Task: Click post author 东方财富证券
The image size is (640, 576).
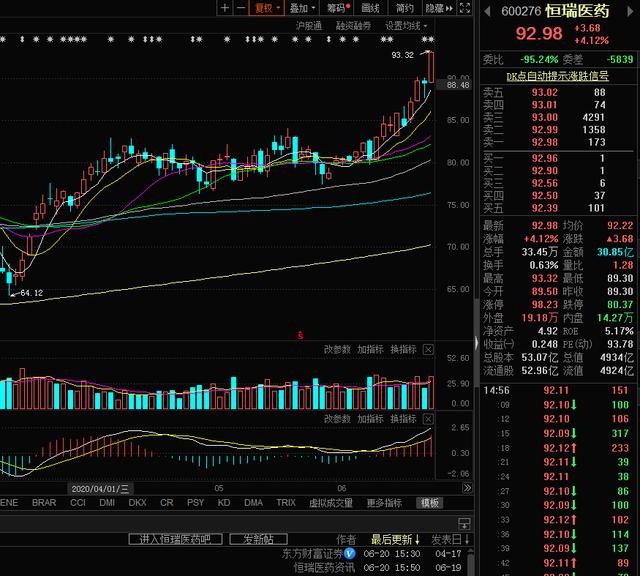Action: pos(312,554)
